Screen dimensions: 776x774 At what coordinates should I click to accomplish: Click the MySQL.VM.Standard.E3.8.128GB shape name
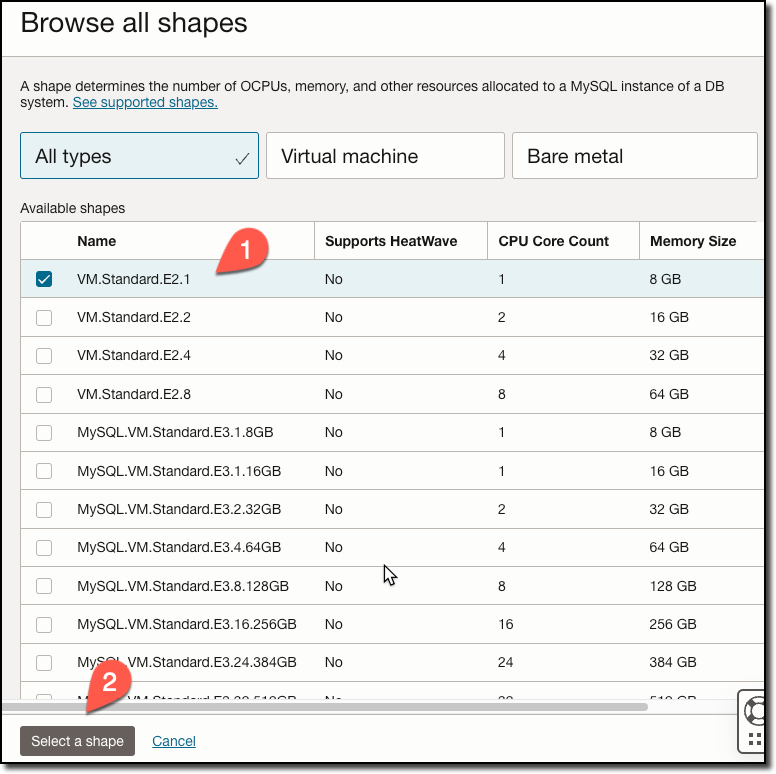tap(183, 586)
